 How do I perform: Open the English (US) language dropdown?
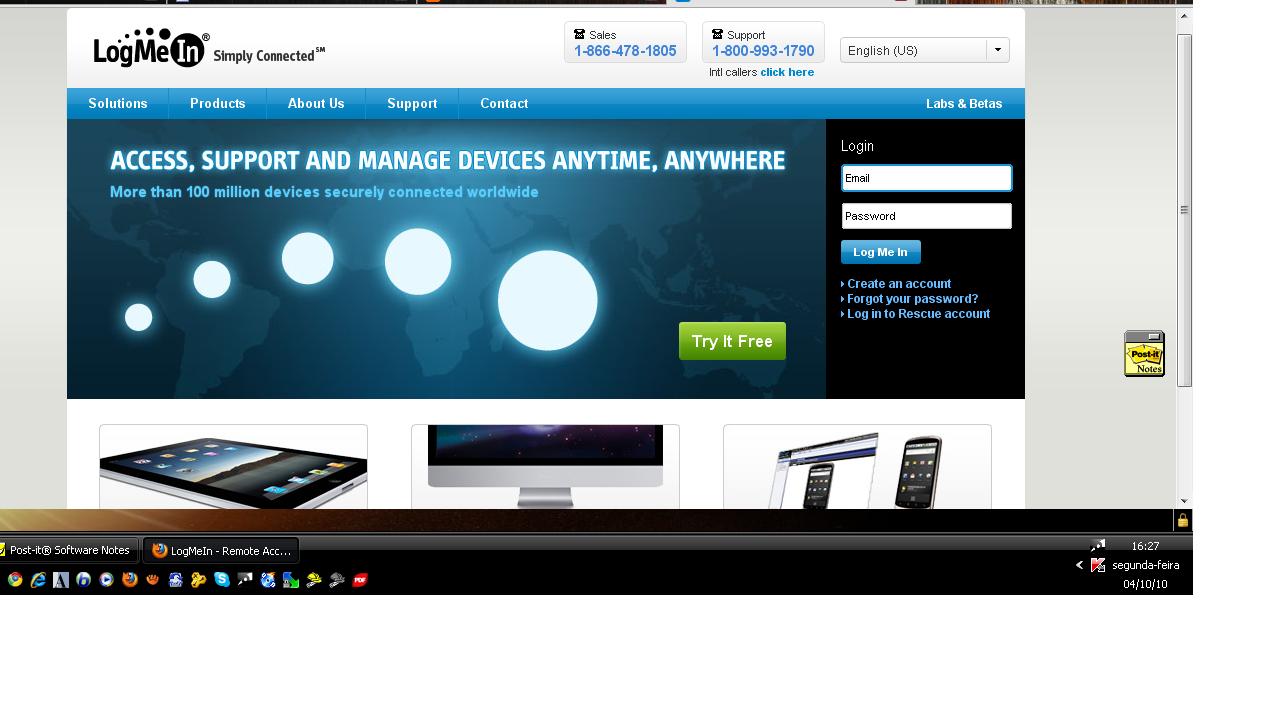tap(925, 50)
